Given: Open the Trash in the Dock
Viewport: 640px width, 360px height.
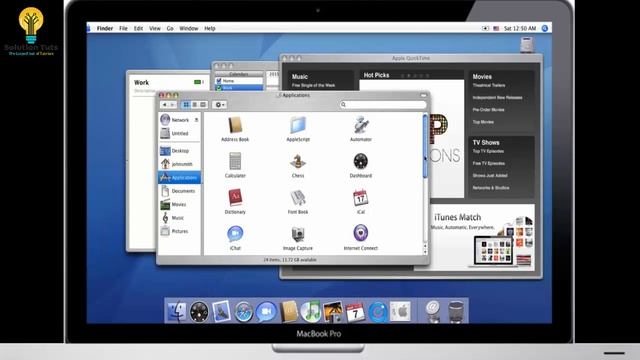Looking at the screenshot, I should [x=456, y=312].
